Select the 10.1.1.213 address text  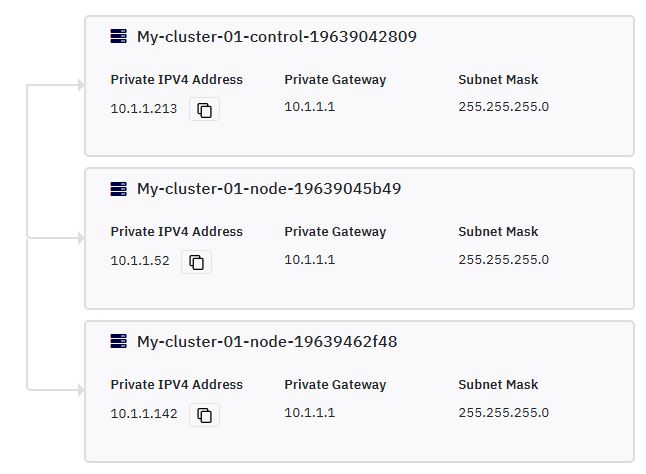(144, 109)
